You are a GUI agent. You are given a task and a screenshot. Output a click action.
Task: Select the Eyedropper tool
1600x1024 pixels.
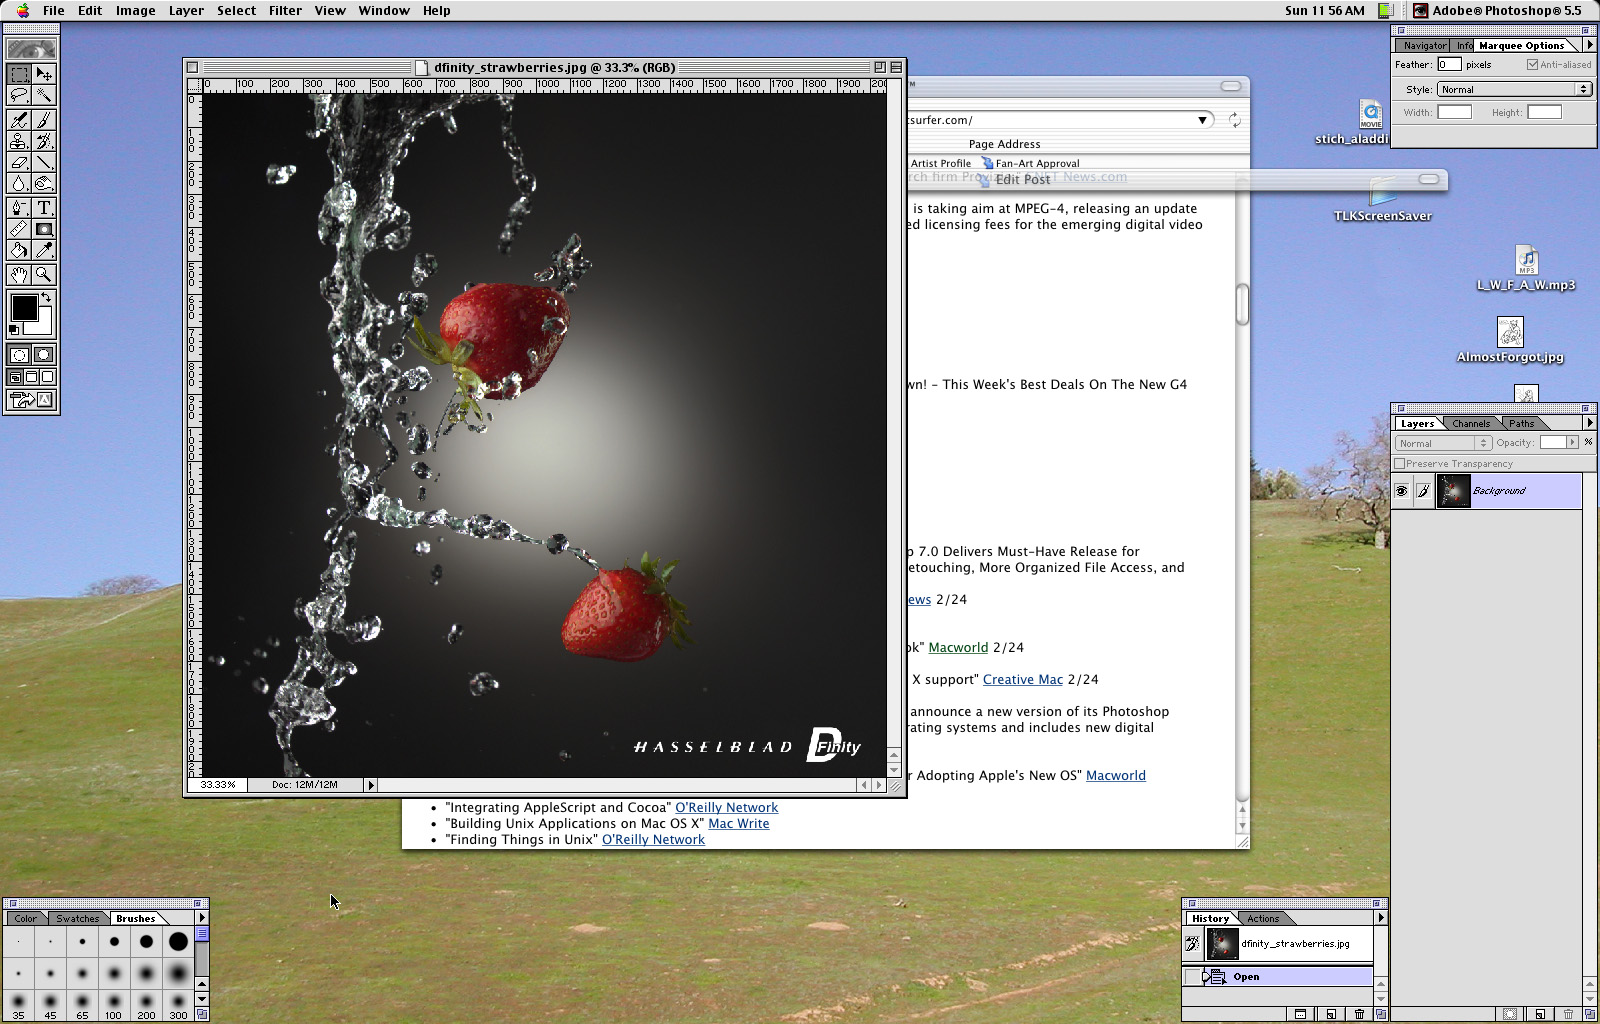point(43,250)
